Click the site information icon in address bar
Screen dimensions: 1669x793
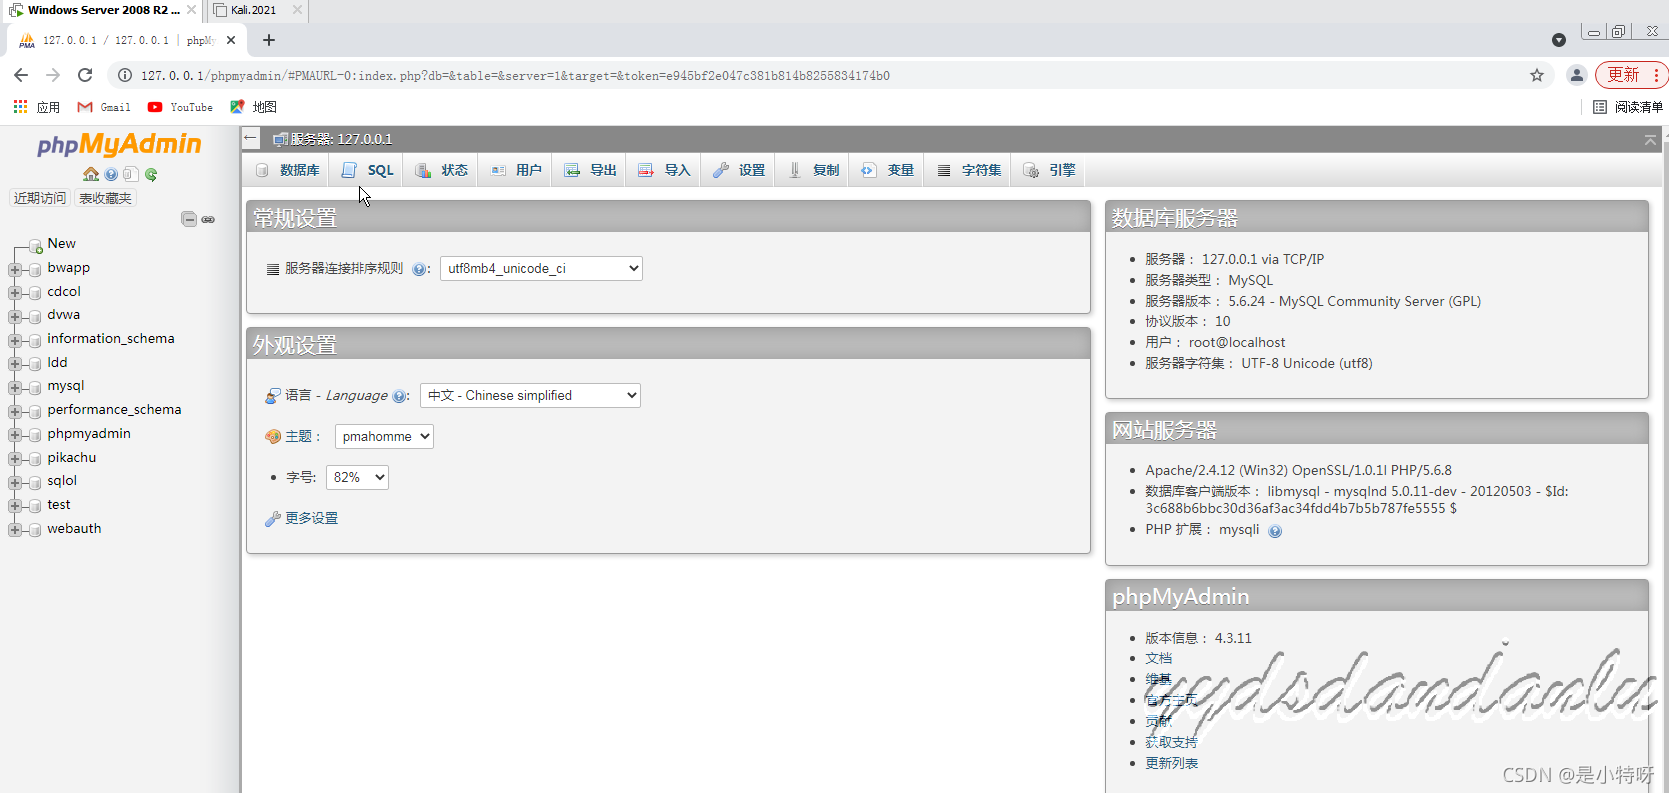pyautogui.click(x=125, y=75)
